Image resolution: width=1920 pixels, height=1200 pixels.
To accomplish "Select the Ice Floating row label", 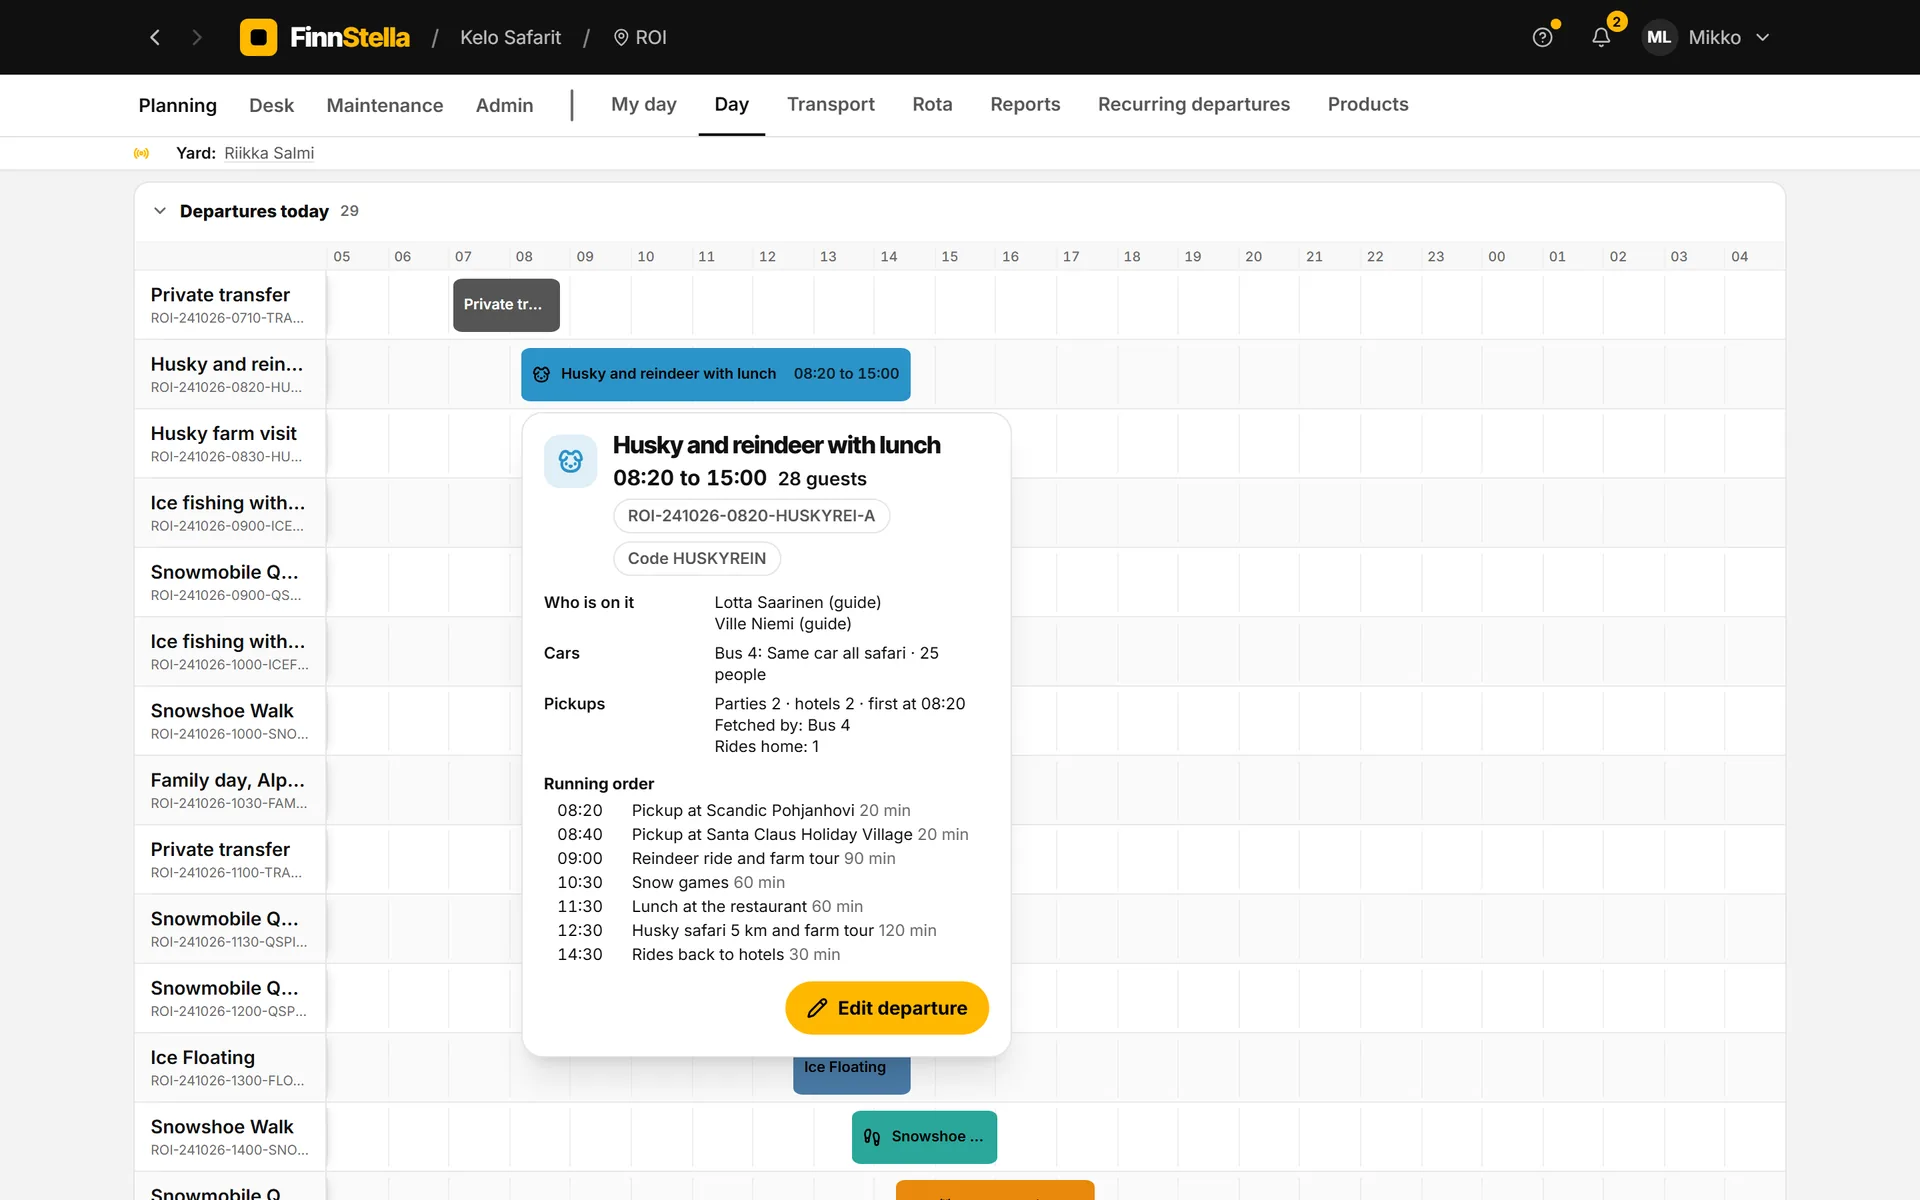I will click(230, 1067).
